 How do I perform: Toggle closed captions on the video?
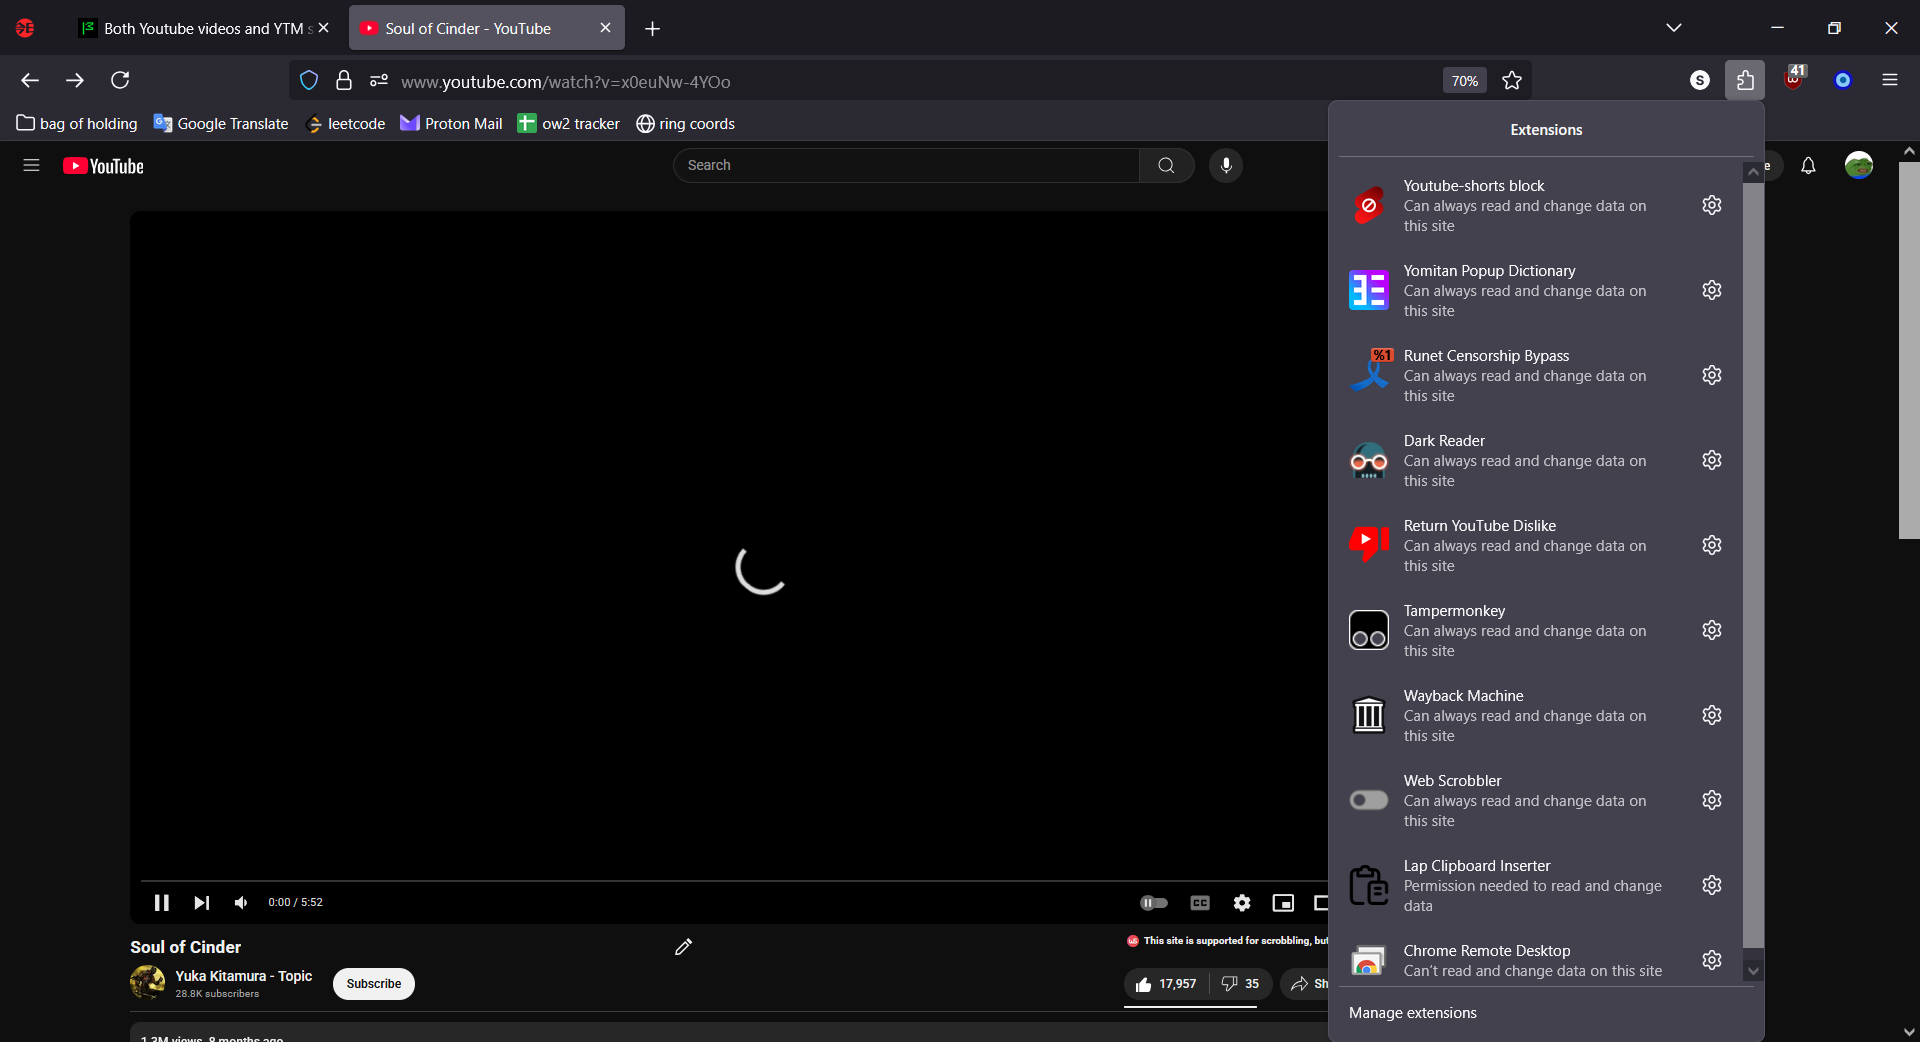click(x=1200, y=903)
